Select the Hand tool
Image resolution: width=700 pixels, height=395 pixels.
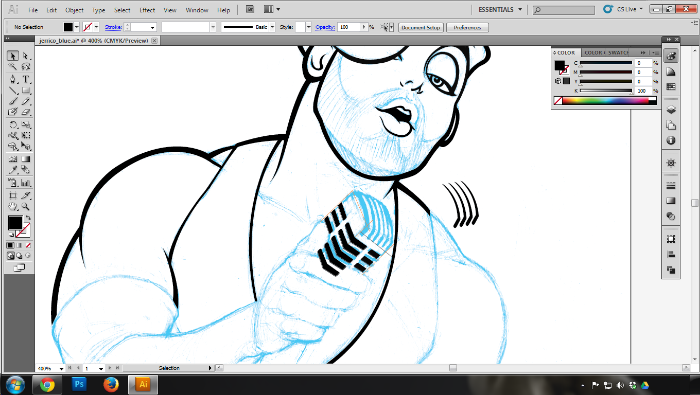click(13, 206)
